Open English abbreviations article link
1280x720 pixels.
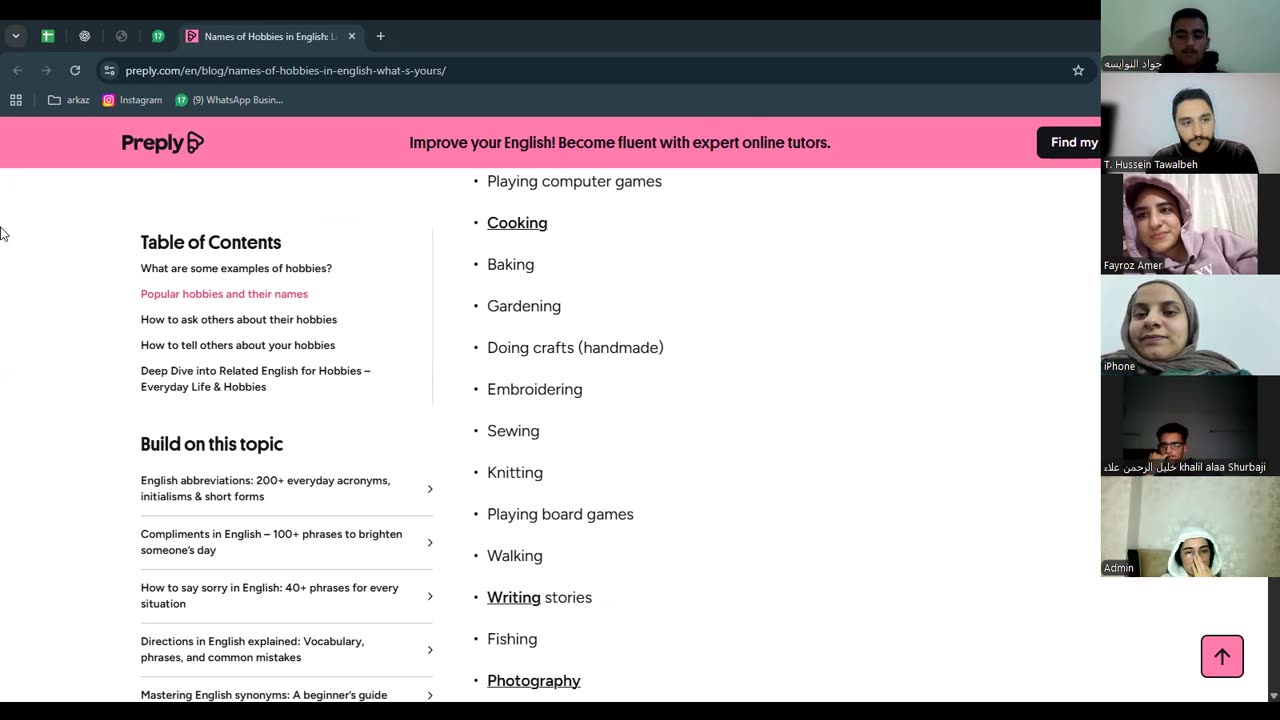click(x=265, y=488)
